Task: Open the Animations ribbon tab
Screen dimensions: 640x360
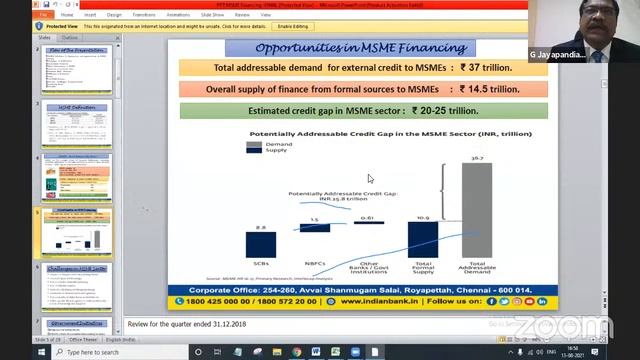Action: (178, 15)
